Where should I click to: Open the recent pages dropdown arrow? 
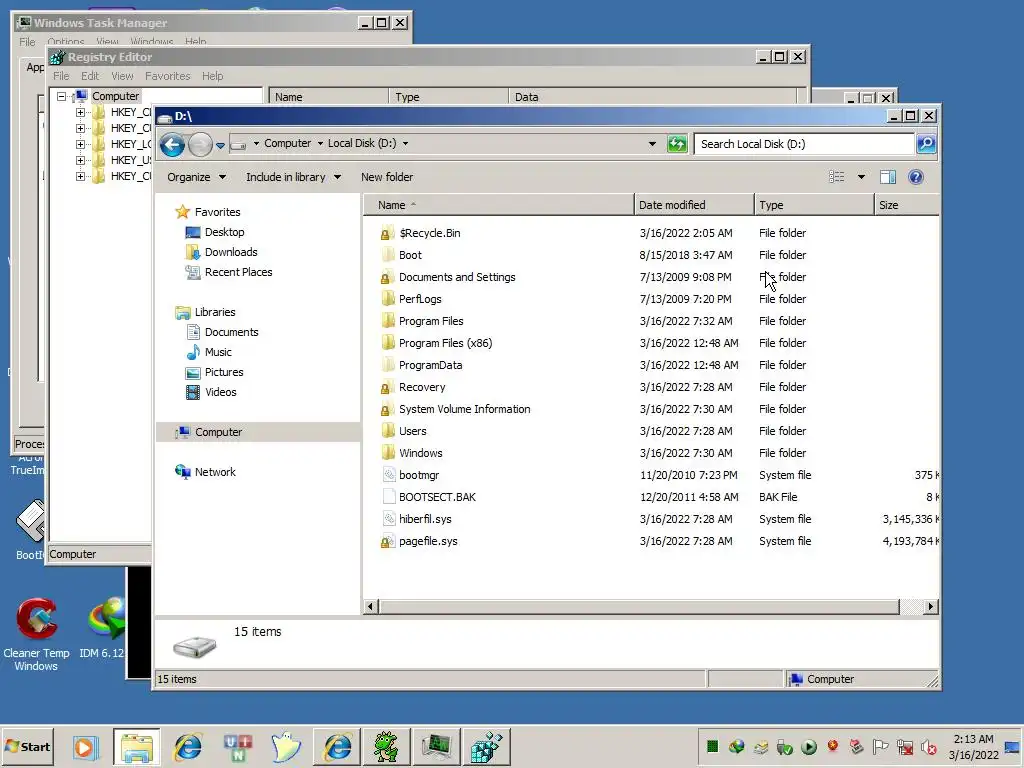[x=220, y=145]
